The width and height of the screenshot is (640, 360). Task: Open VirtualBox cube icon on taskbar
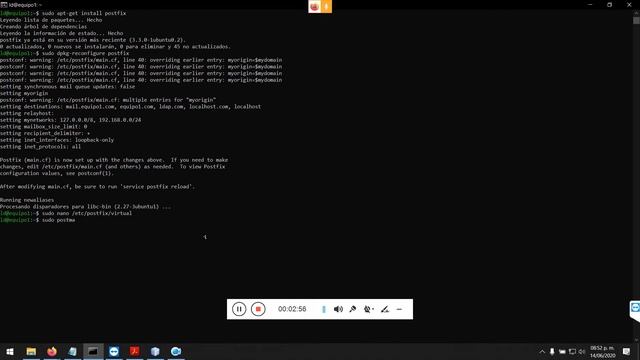(155, 351)
